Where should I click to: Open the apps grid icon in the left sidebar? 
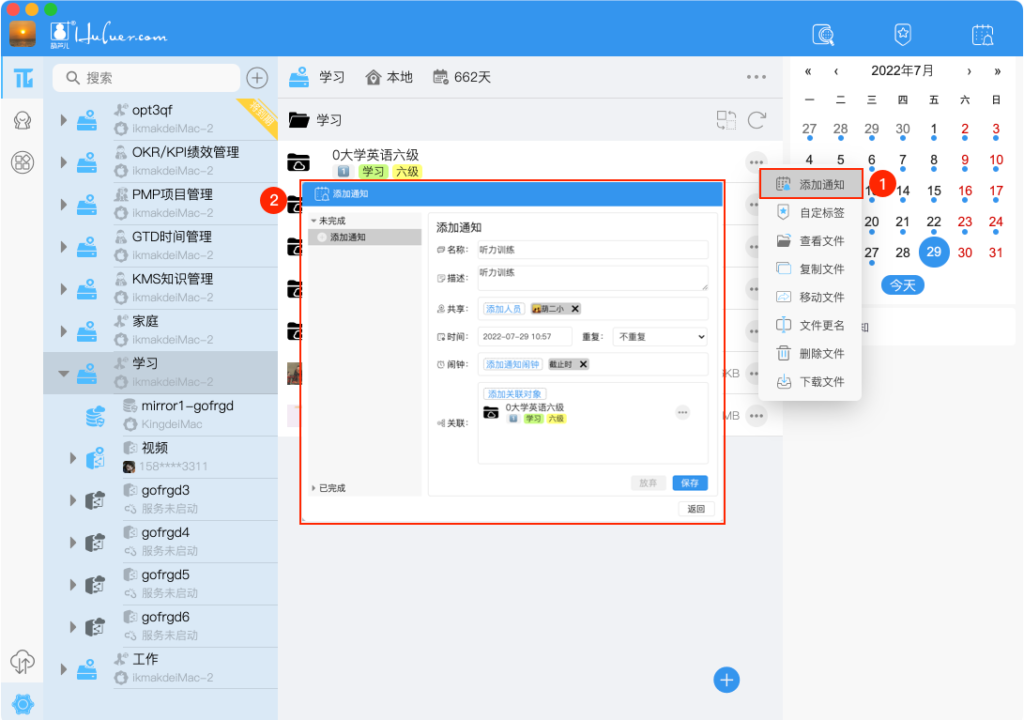[23, 162]
